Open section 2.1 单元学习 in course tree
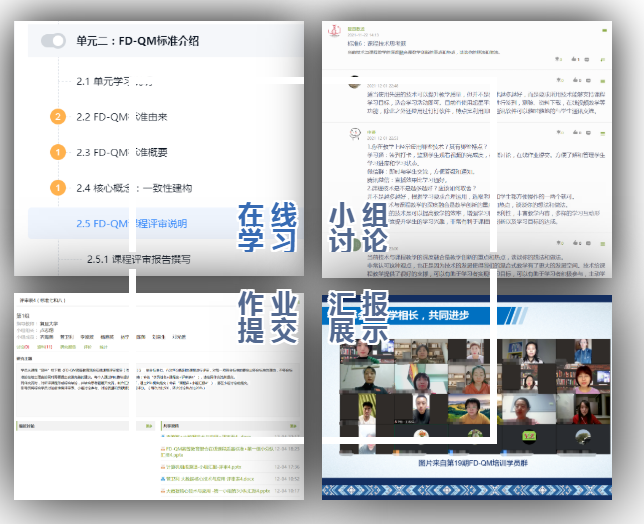644x524 pixels. coord(114,81)
